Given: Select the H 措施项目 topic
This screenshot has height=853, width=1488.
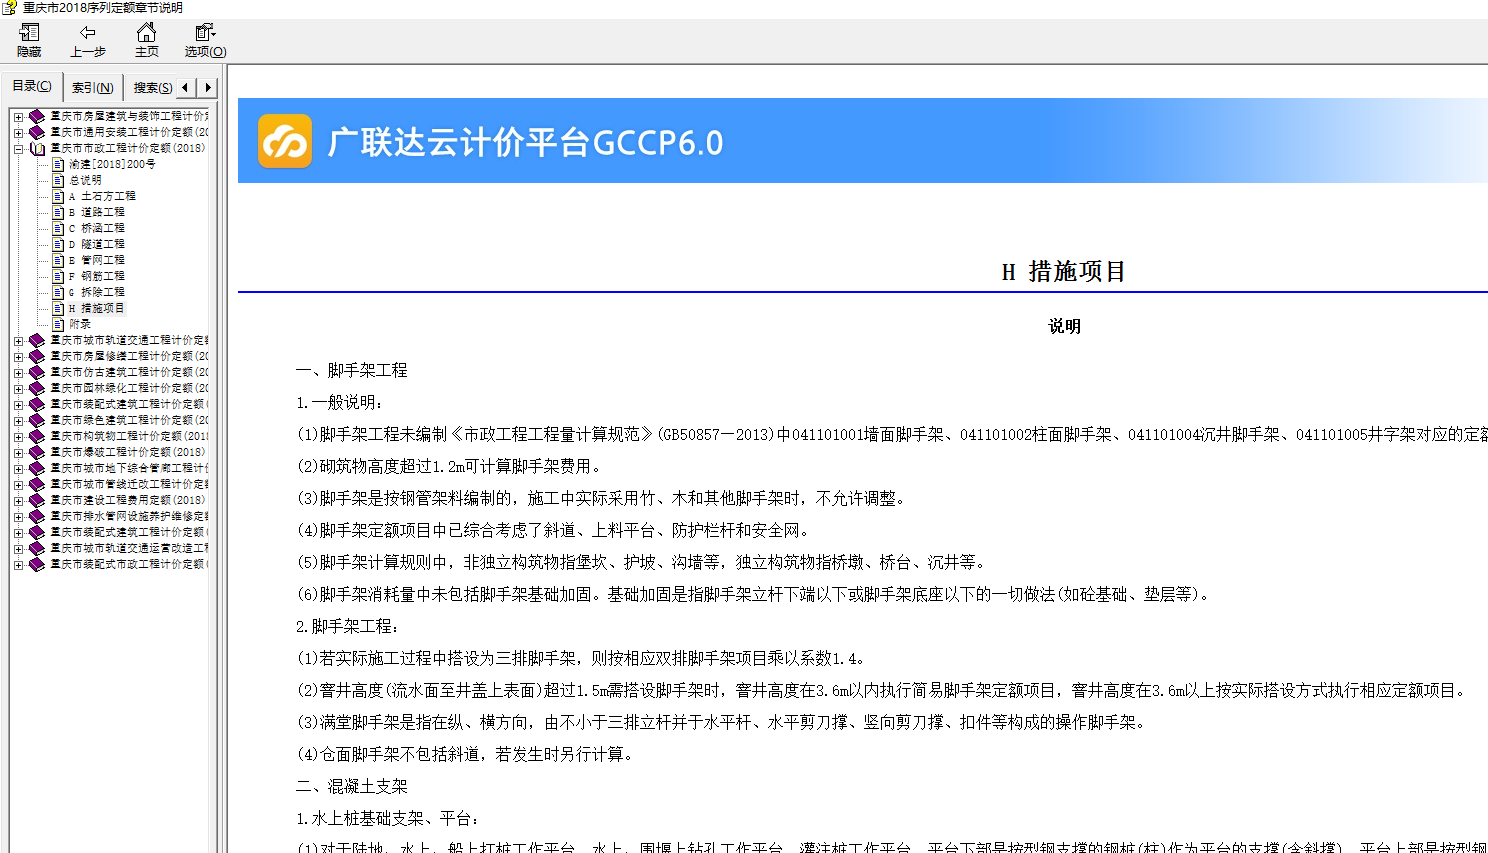Looking at the screenshot, I should [x=97, y=308].
